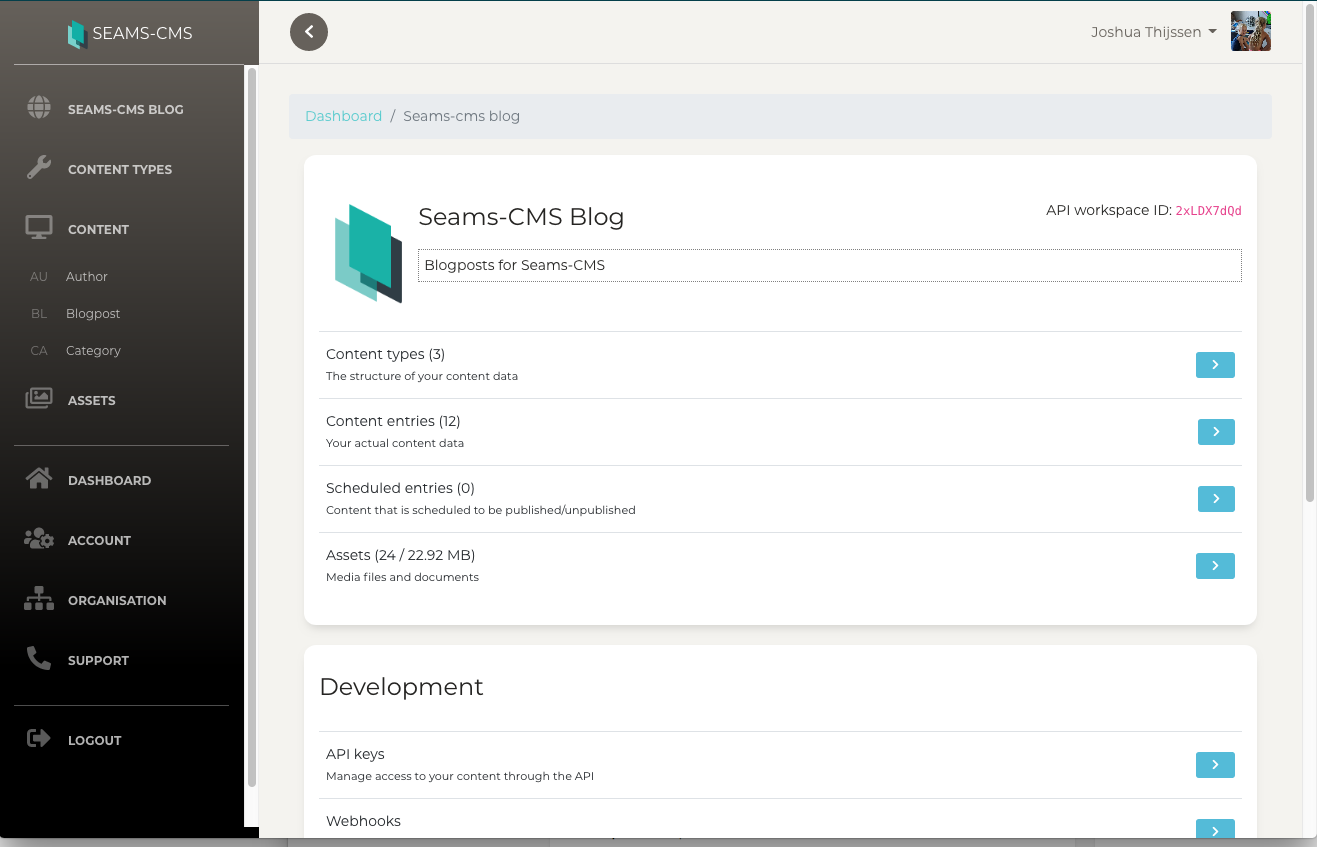Open the Joshua Thijssen account dropdown
1317x847 pixels.
tap(1153, 31)
